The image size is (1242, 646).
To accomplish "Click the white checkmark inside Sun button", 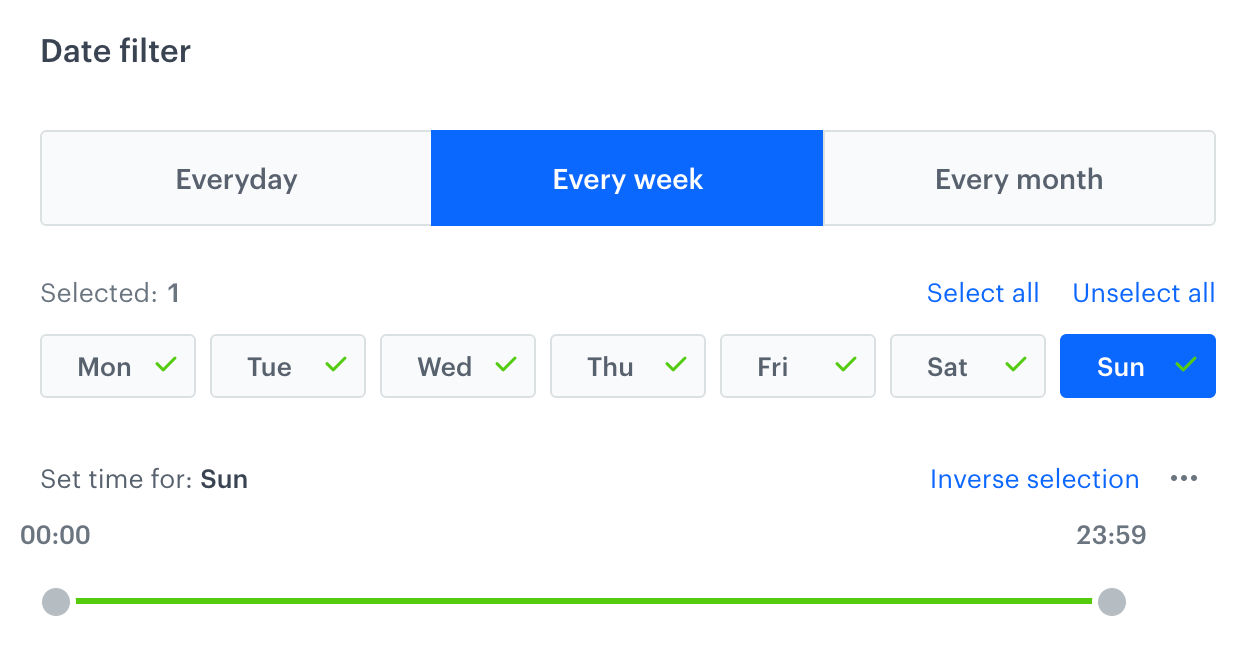I will (1187, 364).
